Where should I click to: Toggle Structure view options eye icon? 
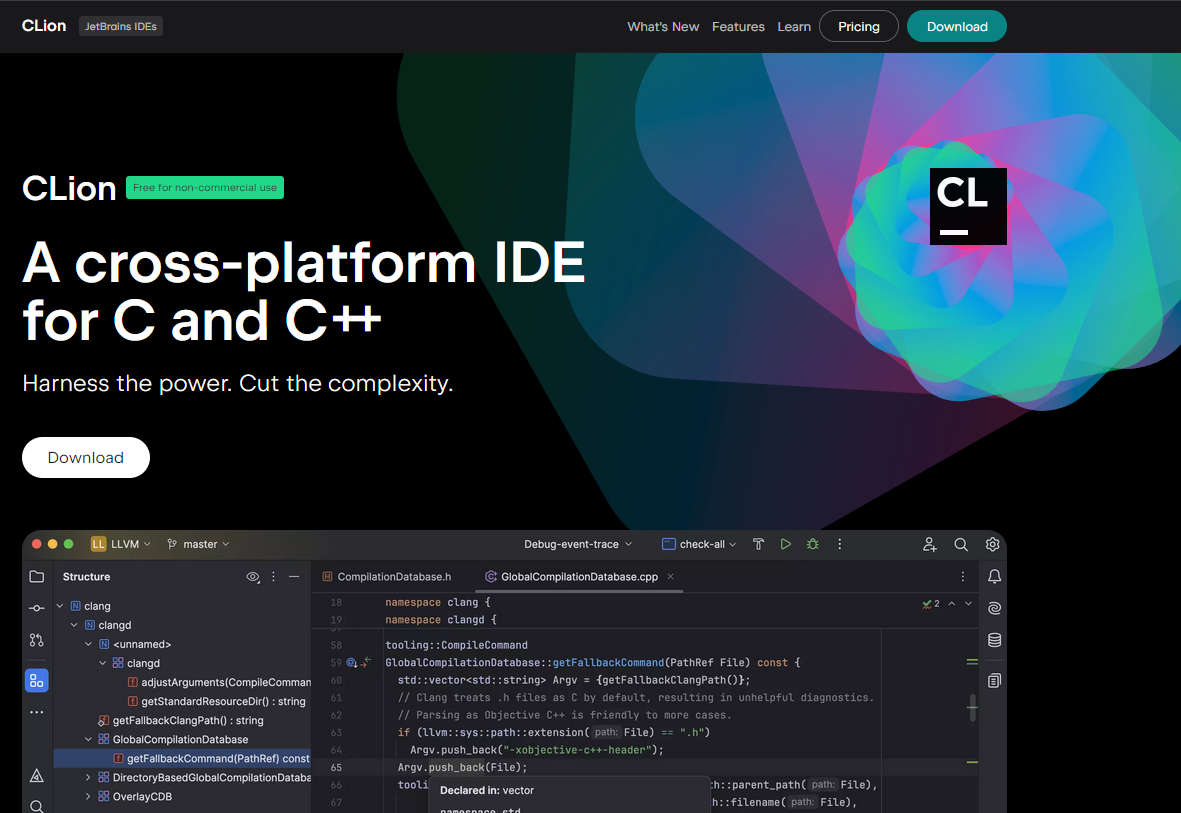[x=253, y=576]
